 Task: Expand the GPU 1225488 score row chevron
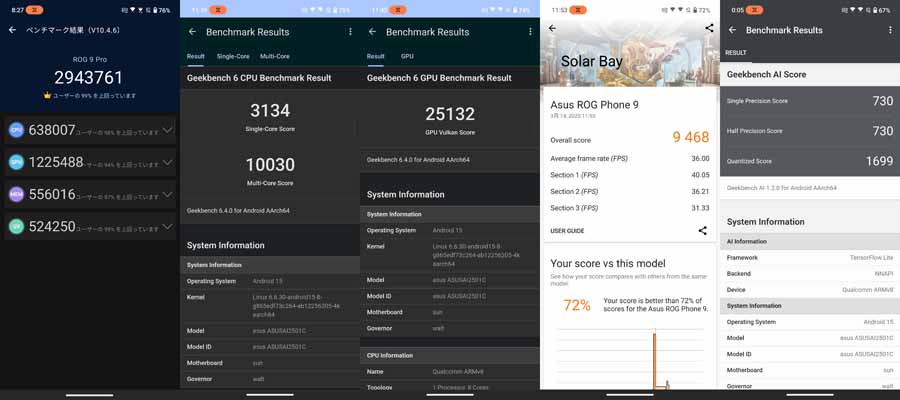tap(167, 162)
